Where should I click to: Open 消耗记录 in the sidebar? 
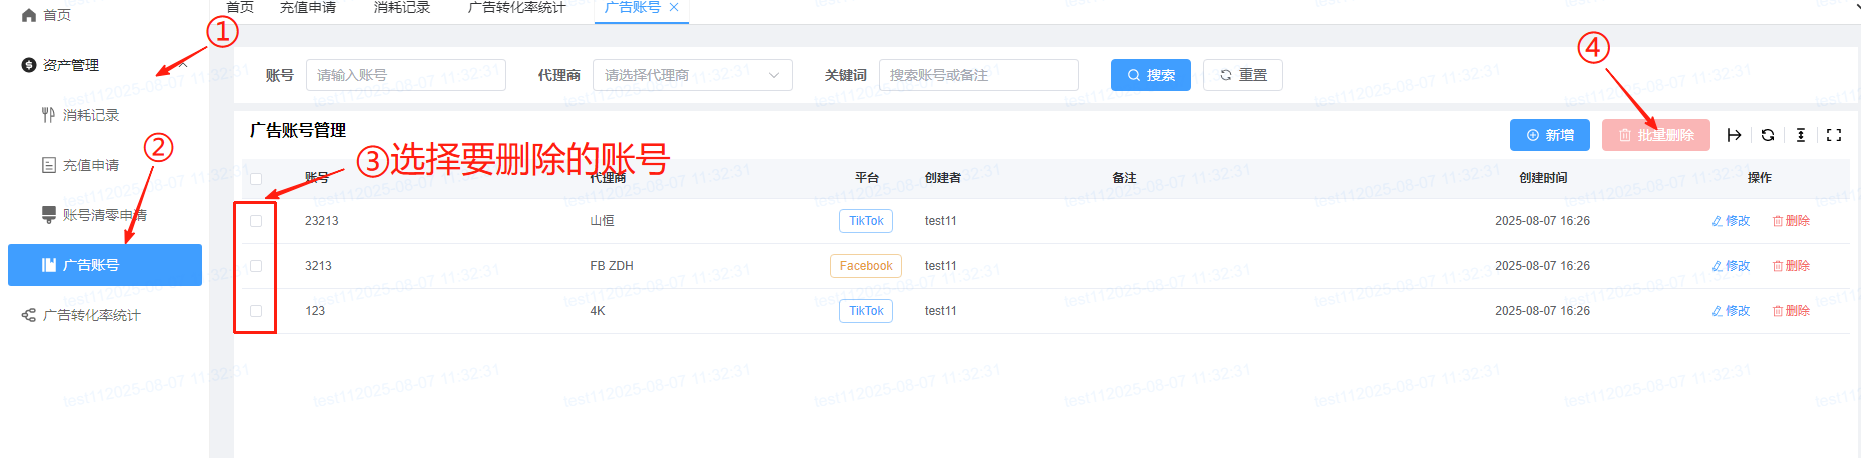90,115
